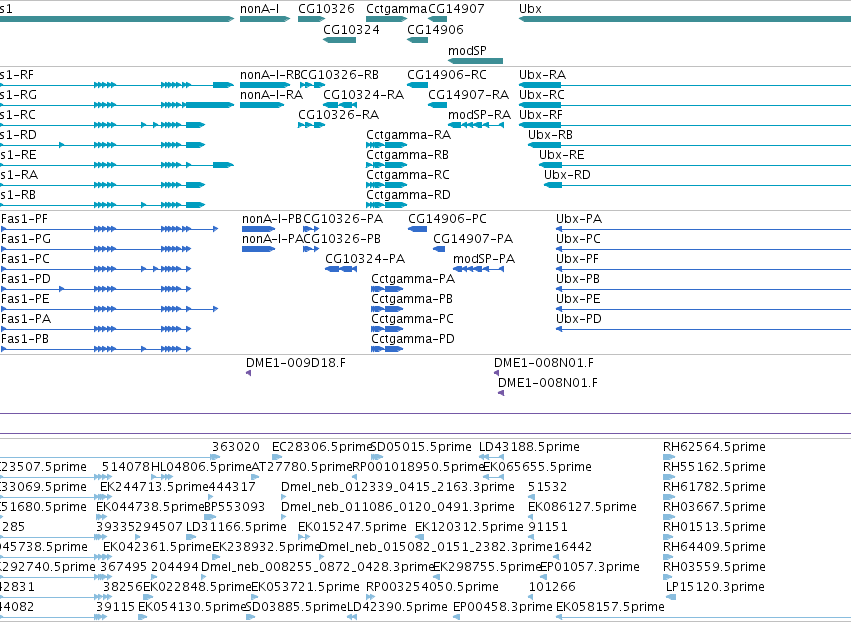Select the Fas1-PE protein label
Screen dimensions: 851x622
coord(25,299)
